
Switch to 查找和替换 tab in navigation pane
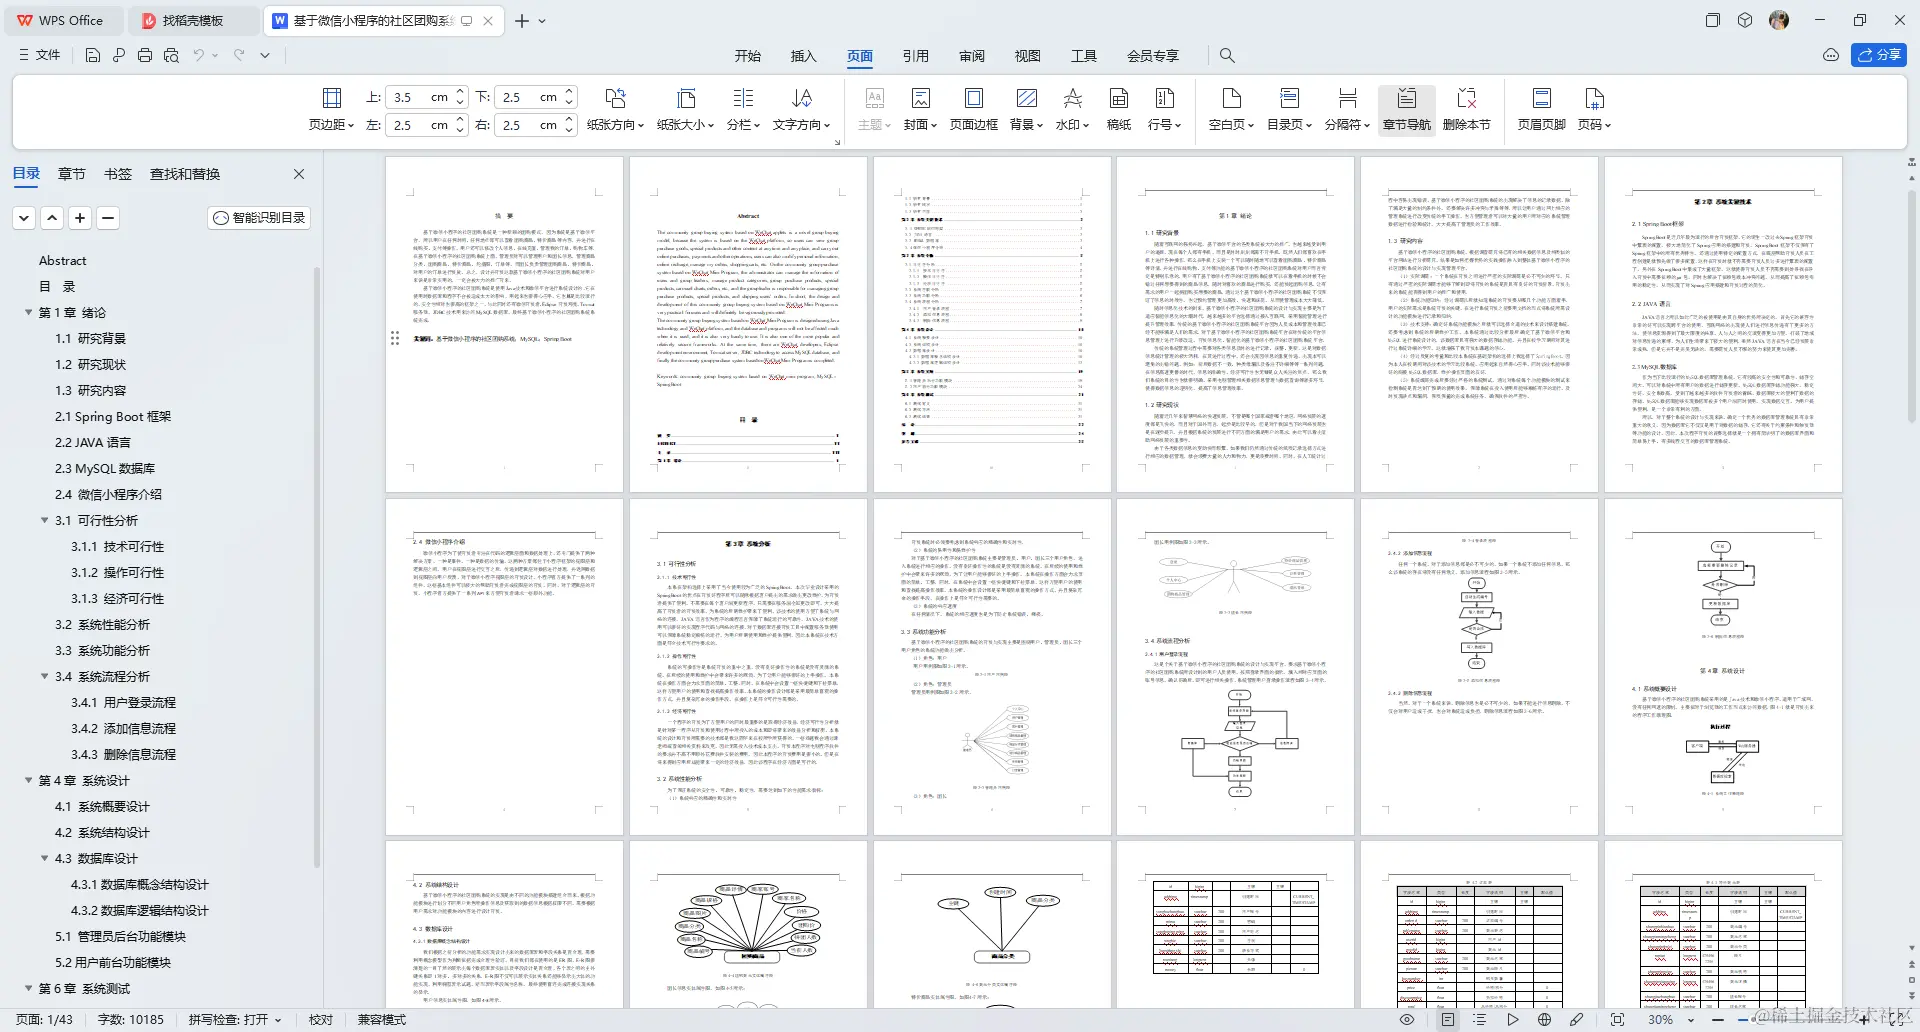pos(185,174)
